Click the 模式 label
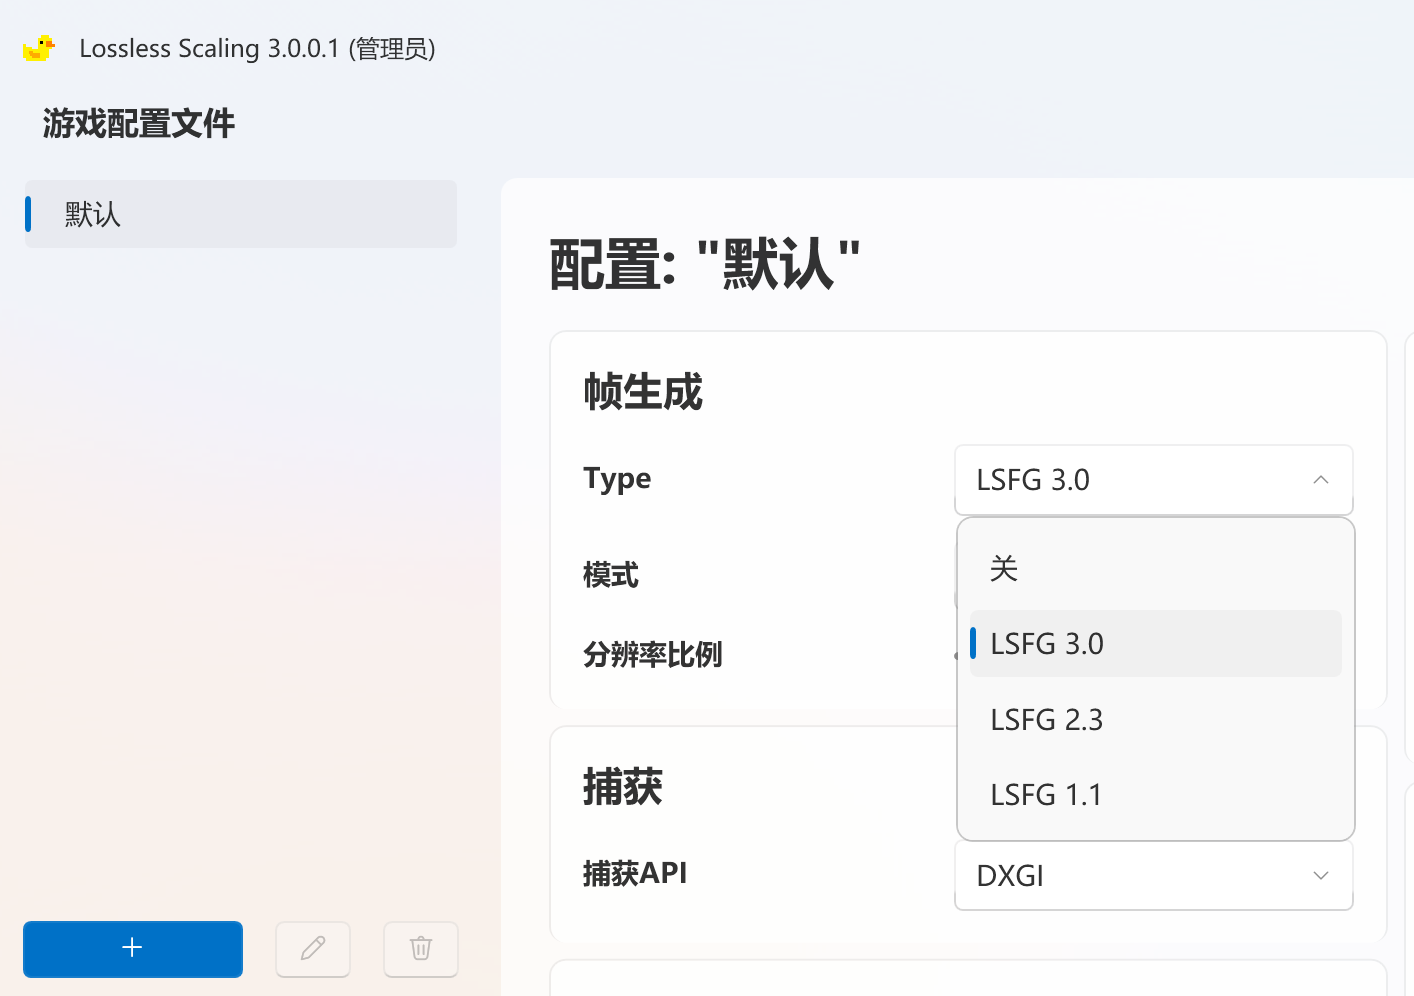The width and height of the screenshot is (1414, 996). pyautogui.click(x=611, y=575)
